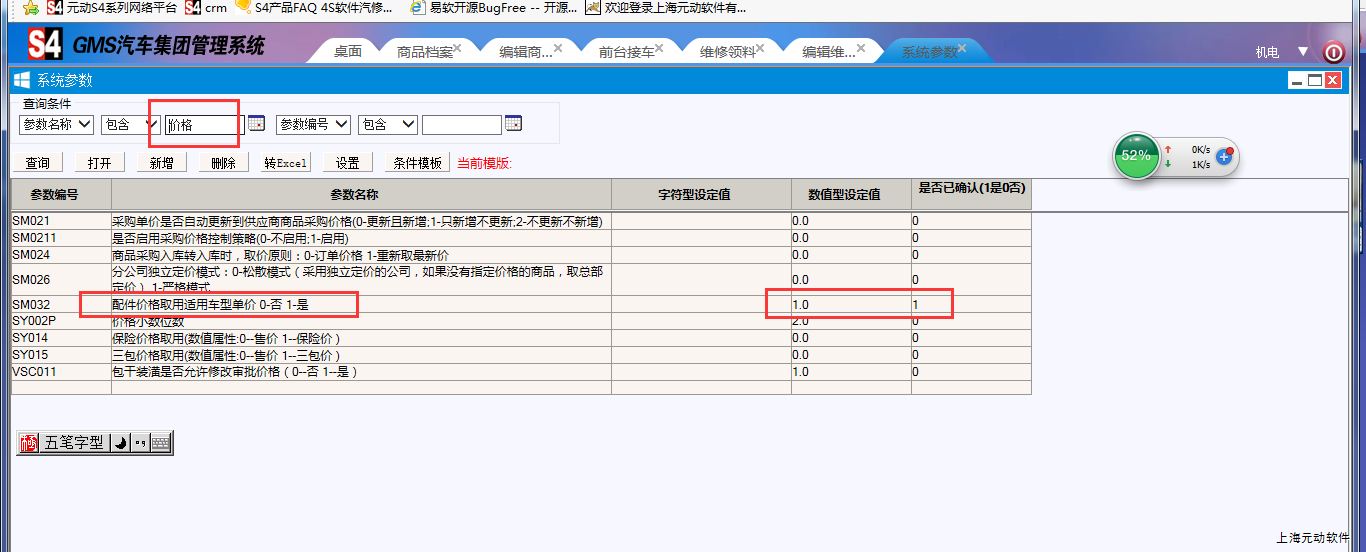Expand the 参数名称 field dropdown
The image size is (1366, 552).
tap(57, 124)
